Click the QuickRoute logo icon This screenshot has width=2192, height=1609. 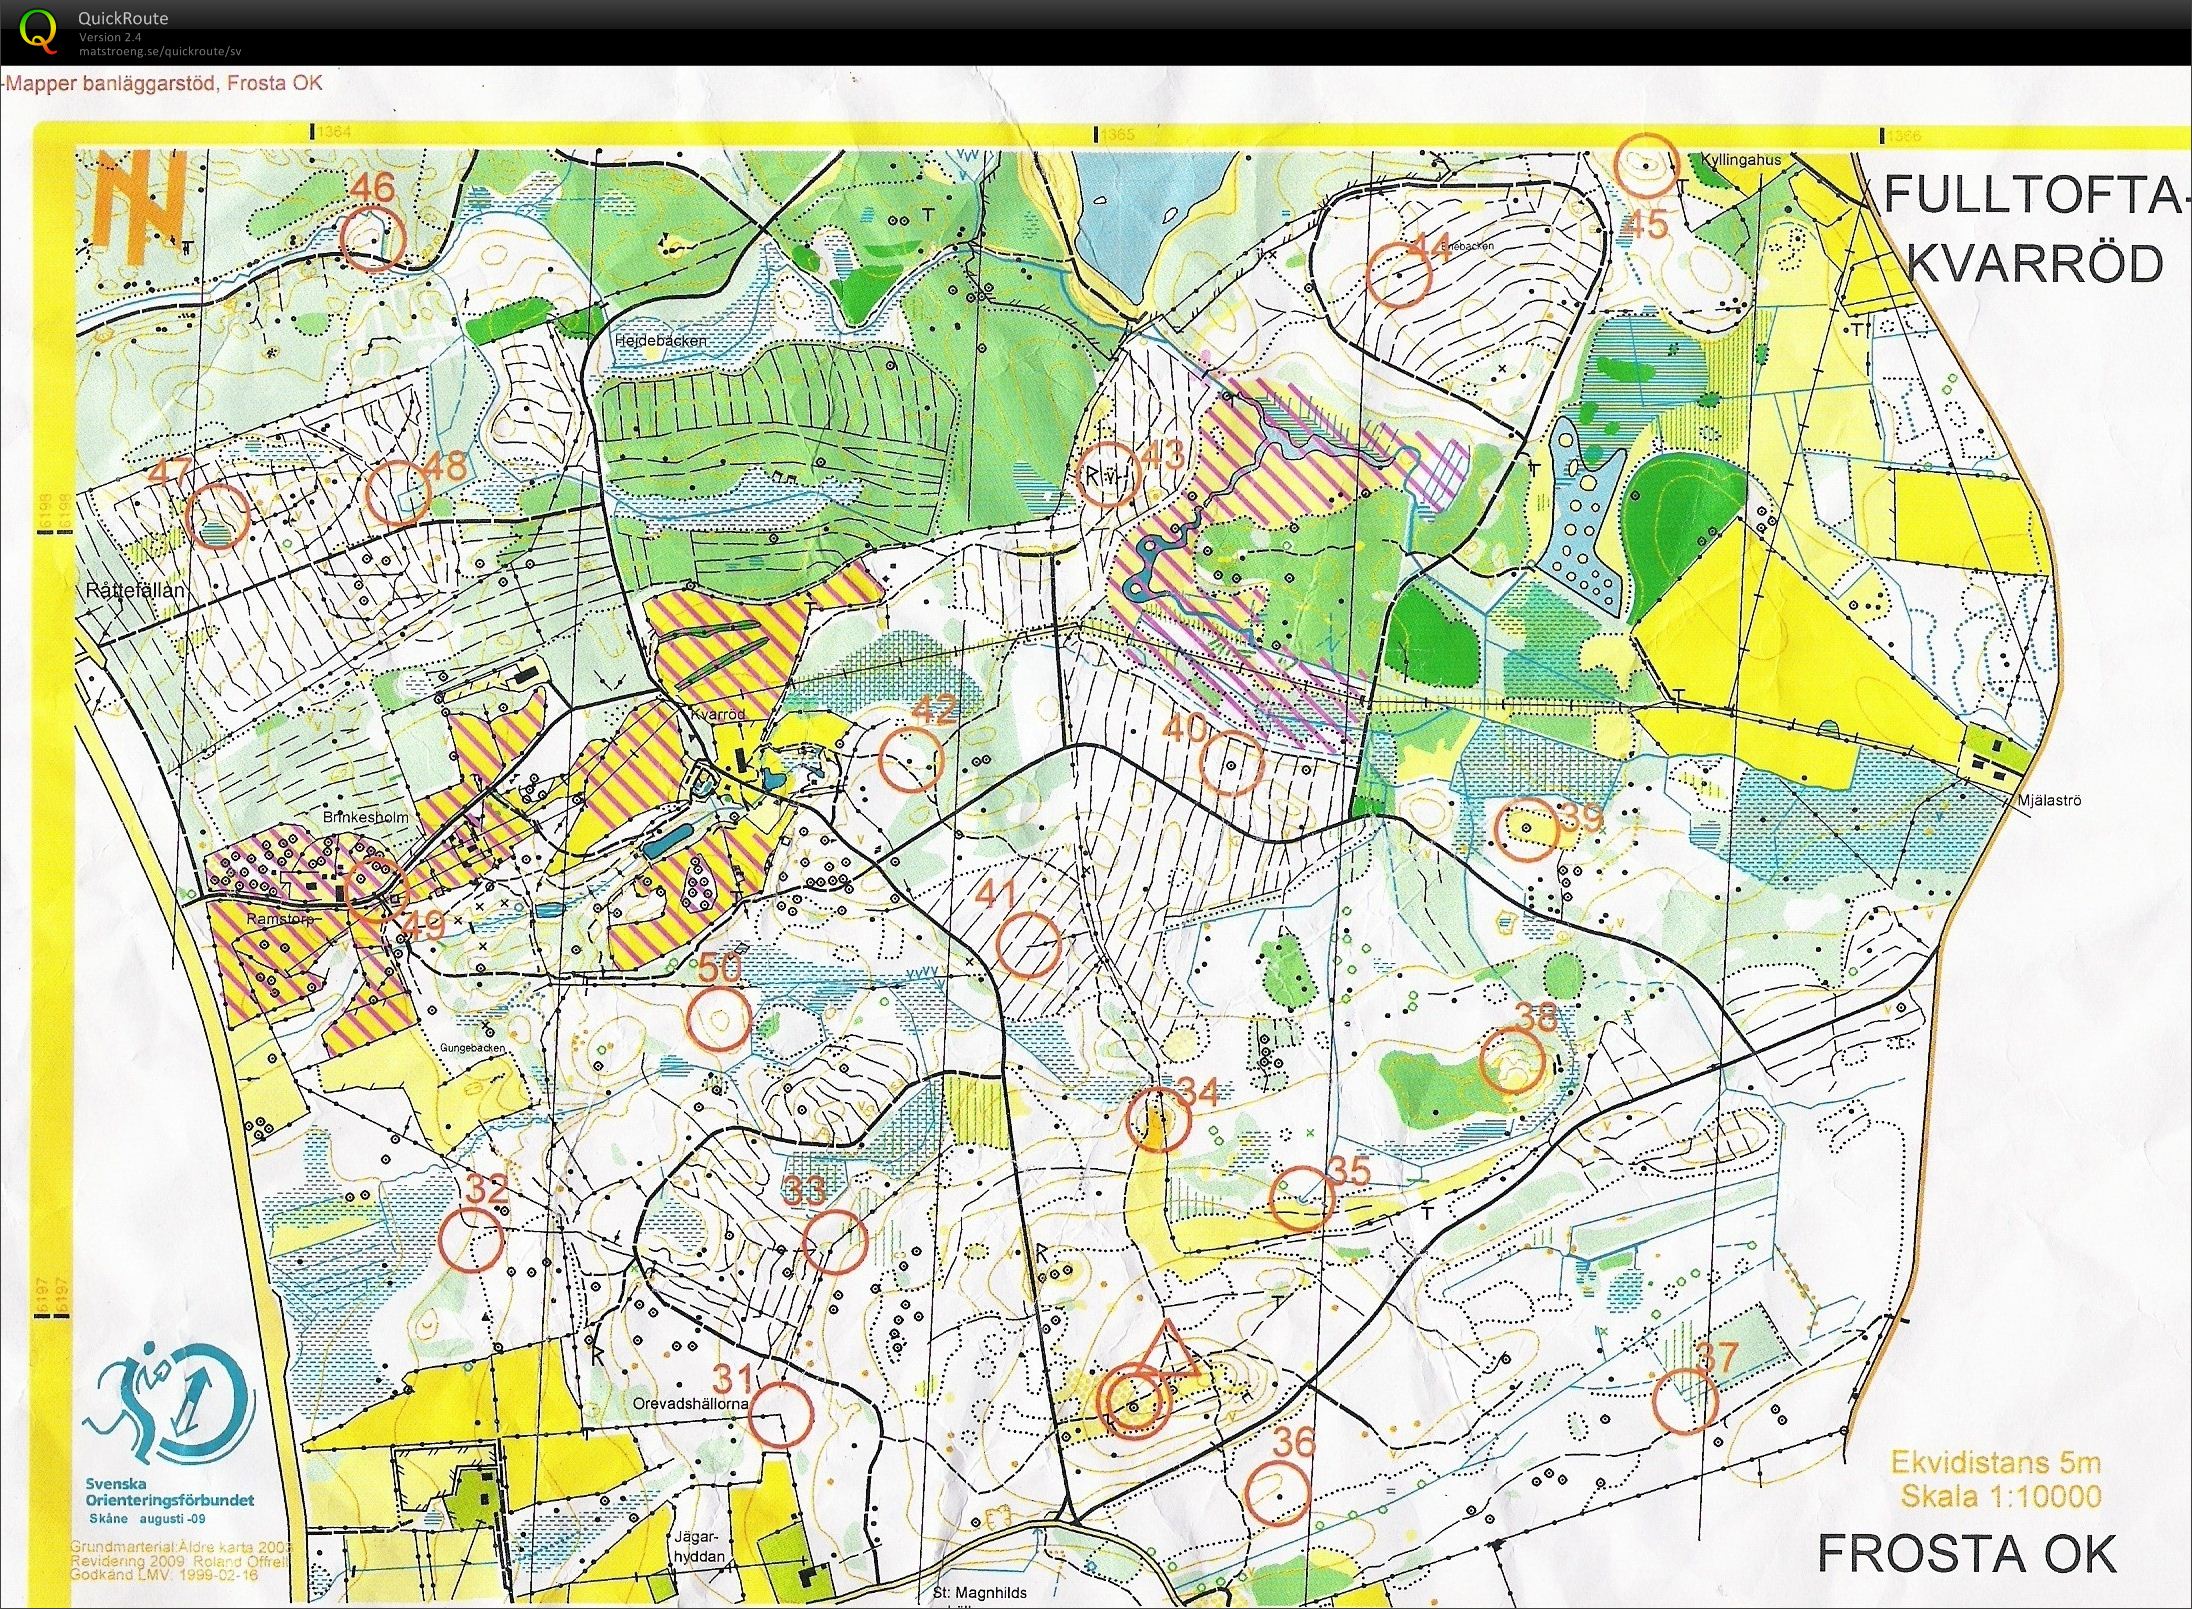39,30
